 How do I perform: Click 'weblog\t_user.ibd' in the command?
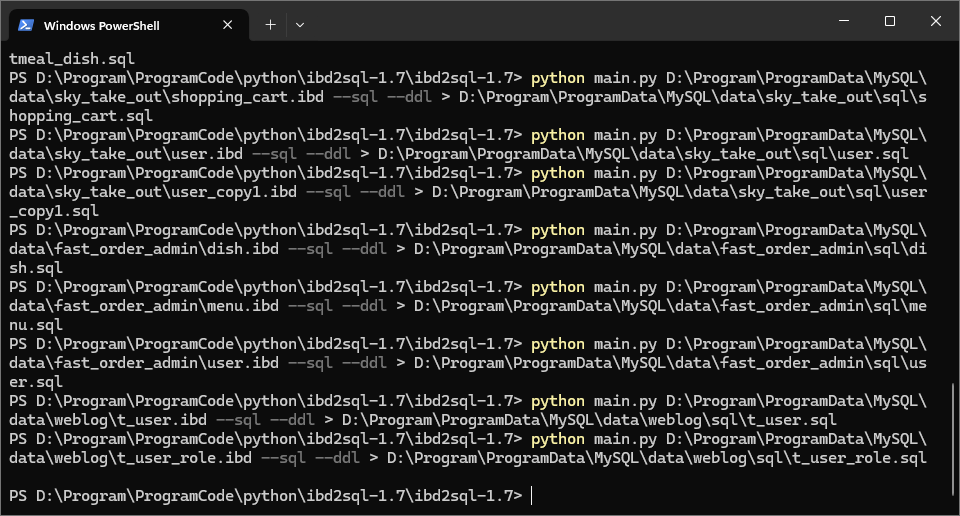(x=130, y=420)
